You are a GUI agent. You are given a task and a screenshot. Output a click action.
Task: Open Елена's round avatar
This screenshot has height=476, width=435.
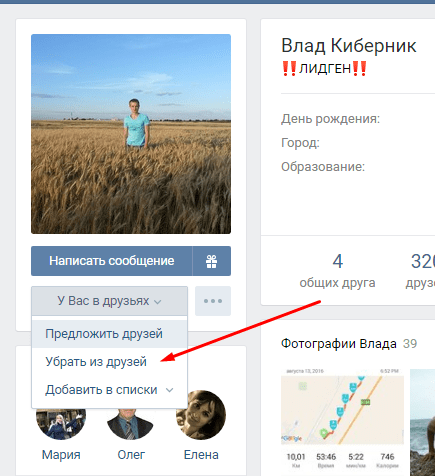pyautogui.click(x=201, y=415)
